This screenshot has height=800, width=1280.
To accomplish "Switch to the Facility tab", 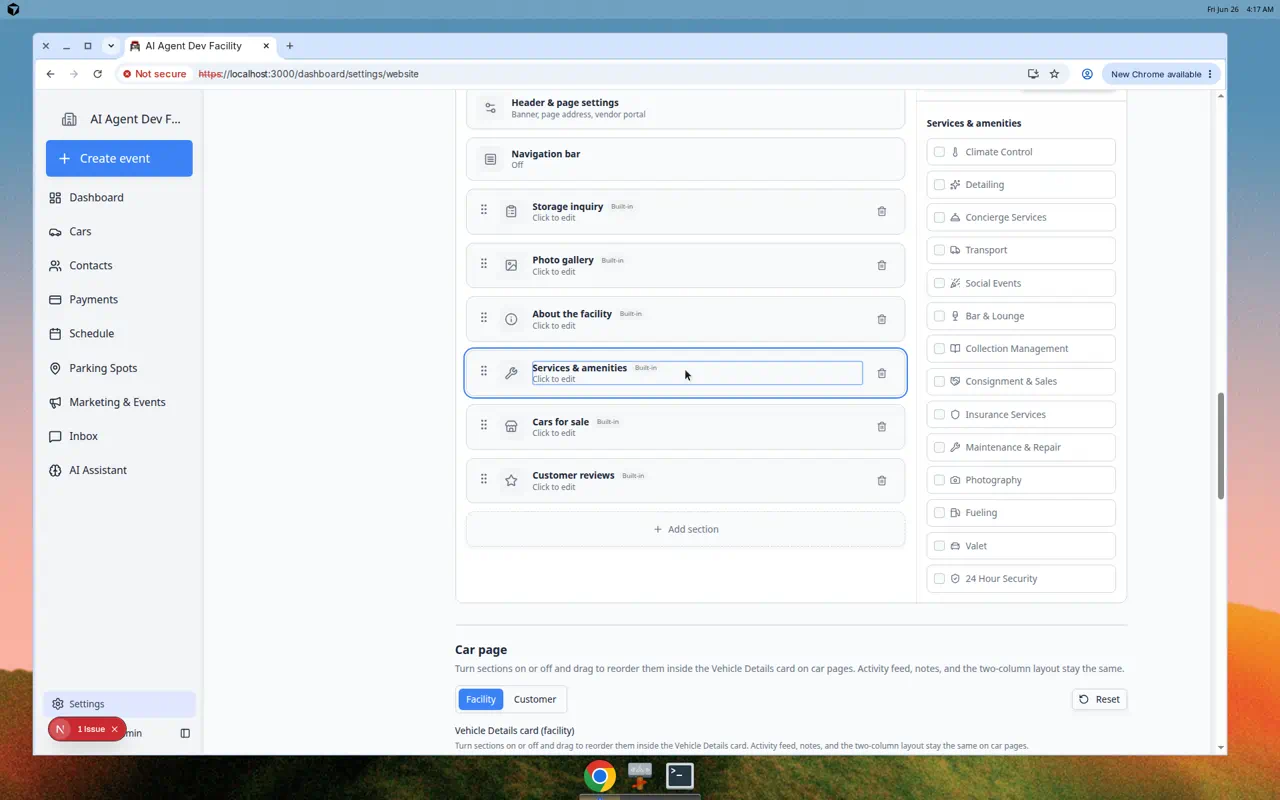I will coord(480,699).
